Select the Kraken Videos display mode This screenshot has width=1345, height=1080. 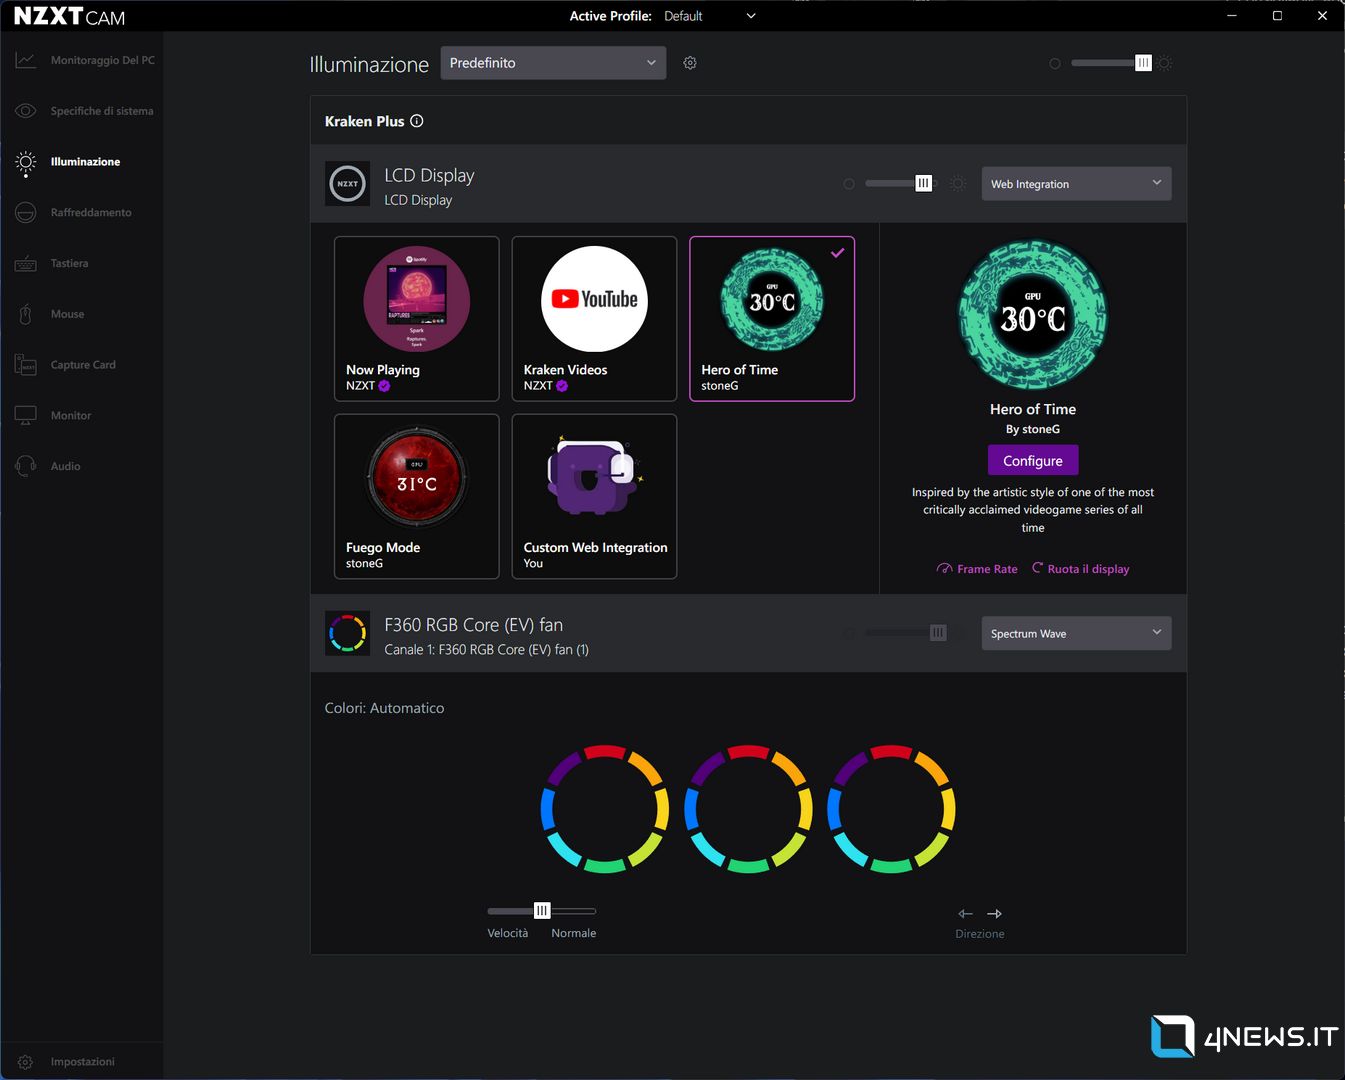click(594, 319)
